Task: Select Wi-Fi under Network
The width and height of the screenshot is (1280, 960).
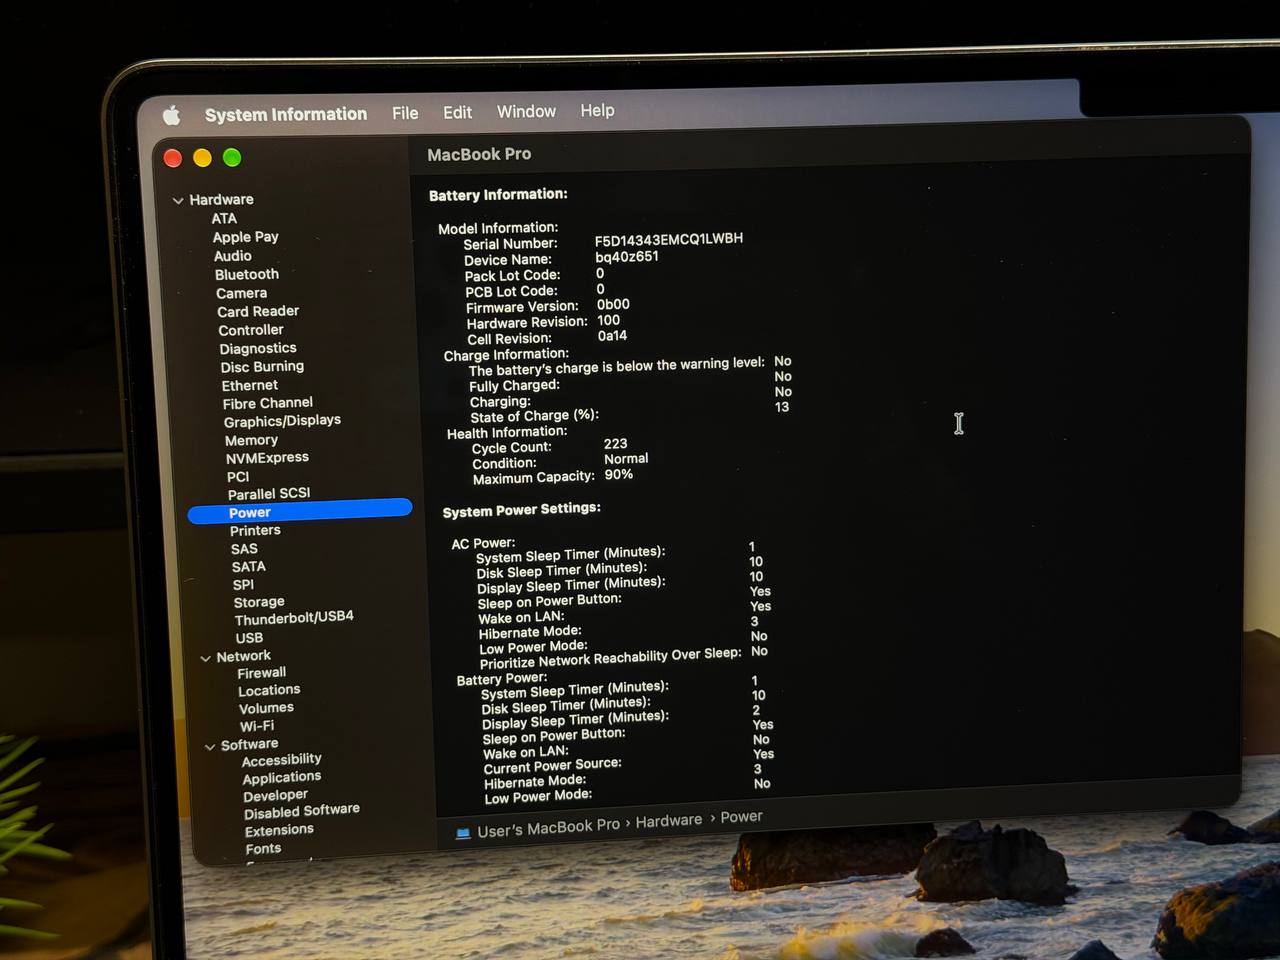Action: 257,726
